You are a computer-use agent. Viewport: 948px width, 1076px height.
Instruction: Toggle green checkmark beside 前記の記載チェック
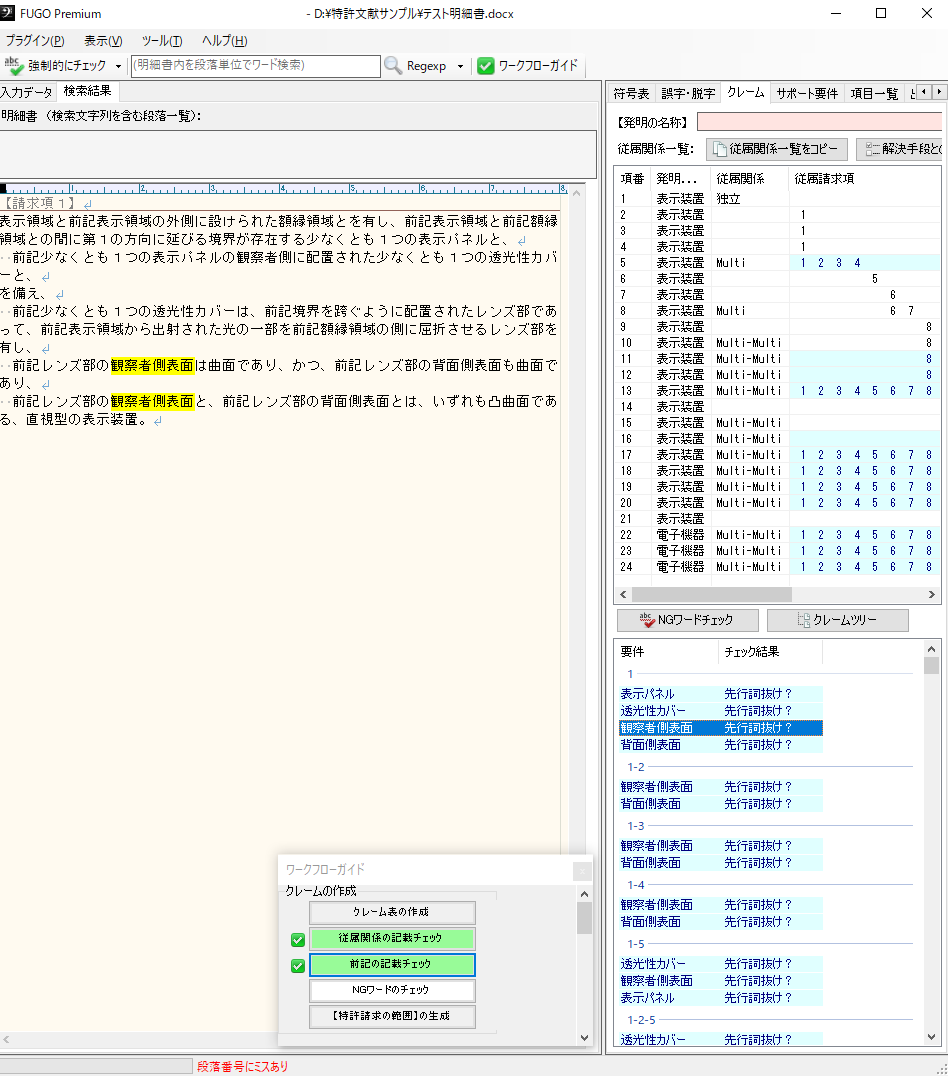[x=298, y=965]
